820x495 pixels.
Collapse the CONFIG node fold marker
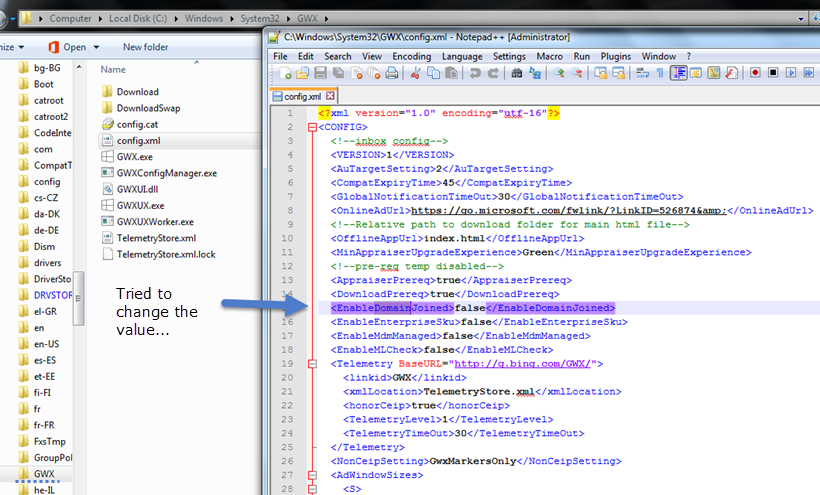(312, 127)
